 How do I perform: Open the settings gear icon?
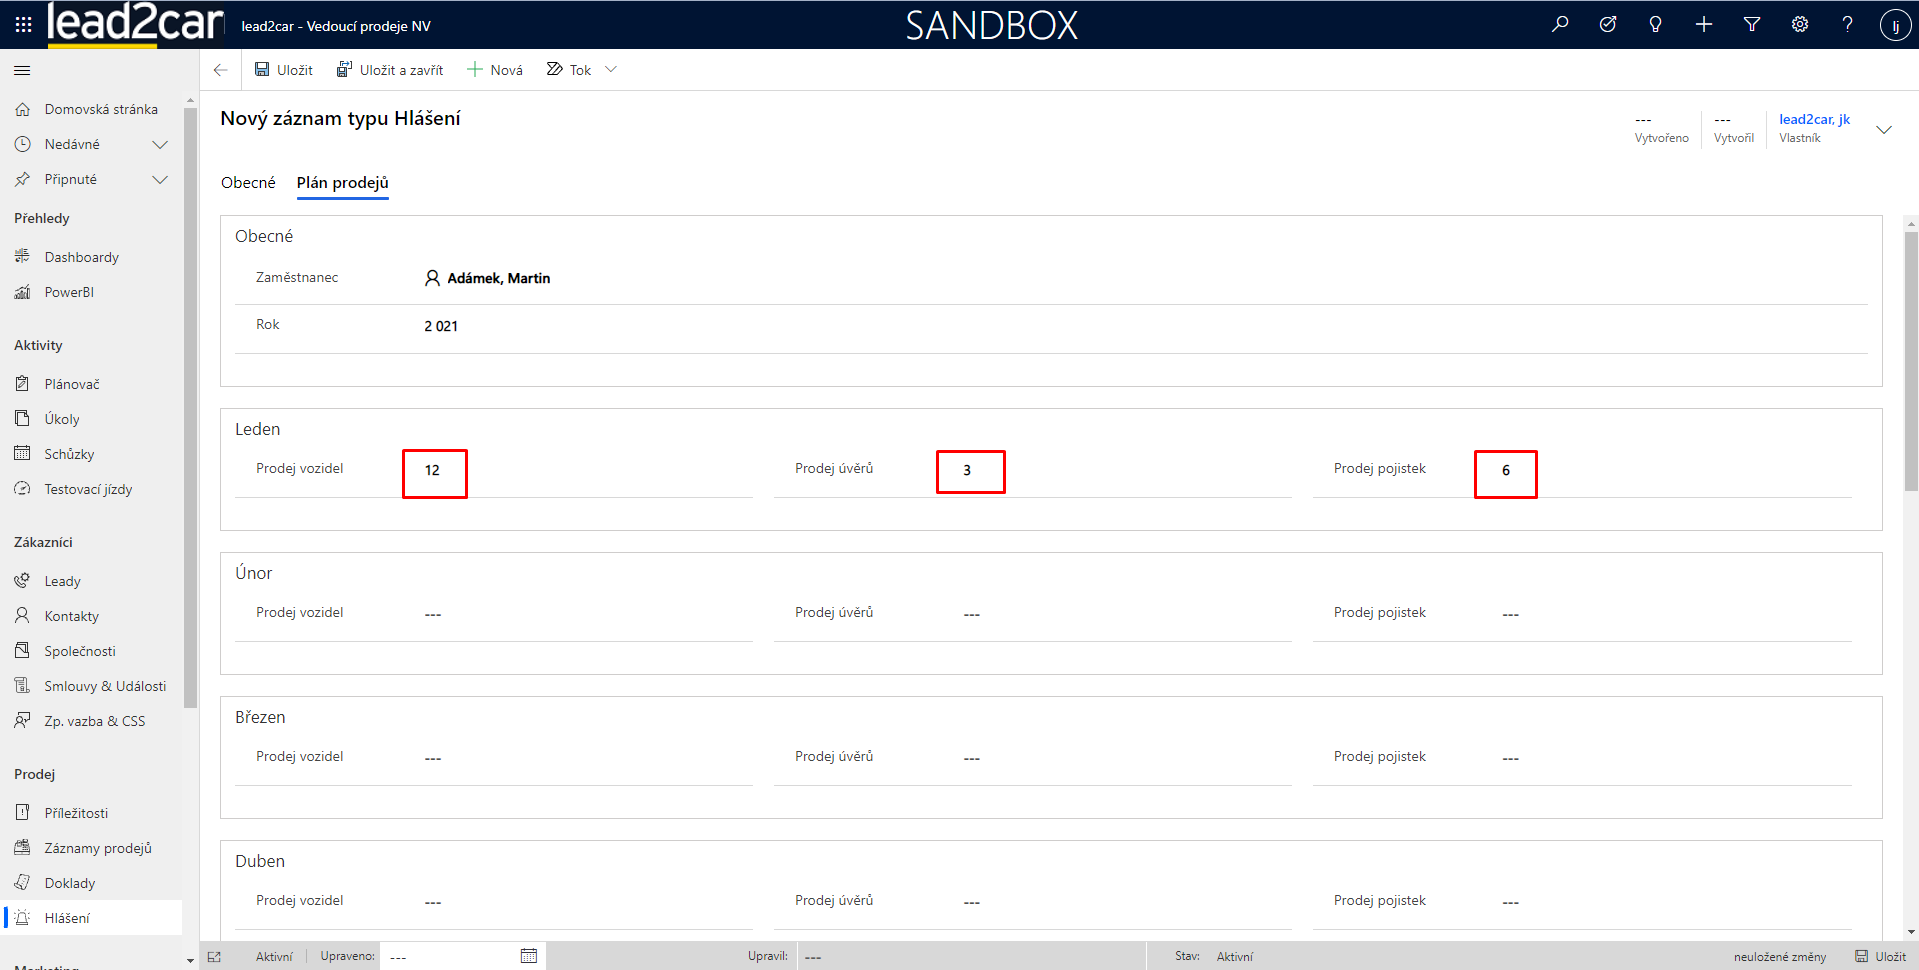click(x=1800, y=24)
